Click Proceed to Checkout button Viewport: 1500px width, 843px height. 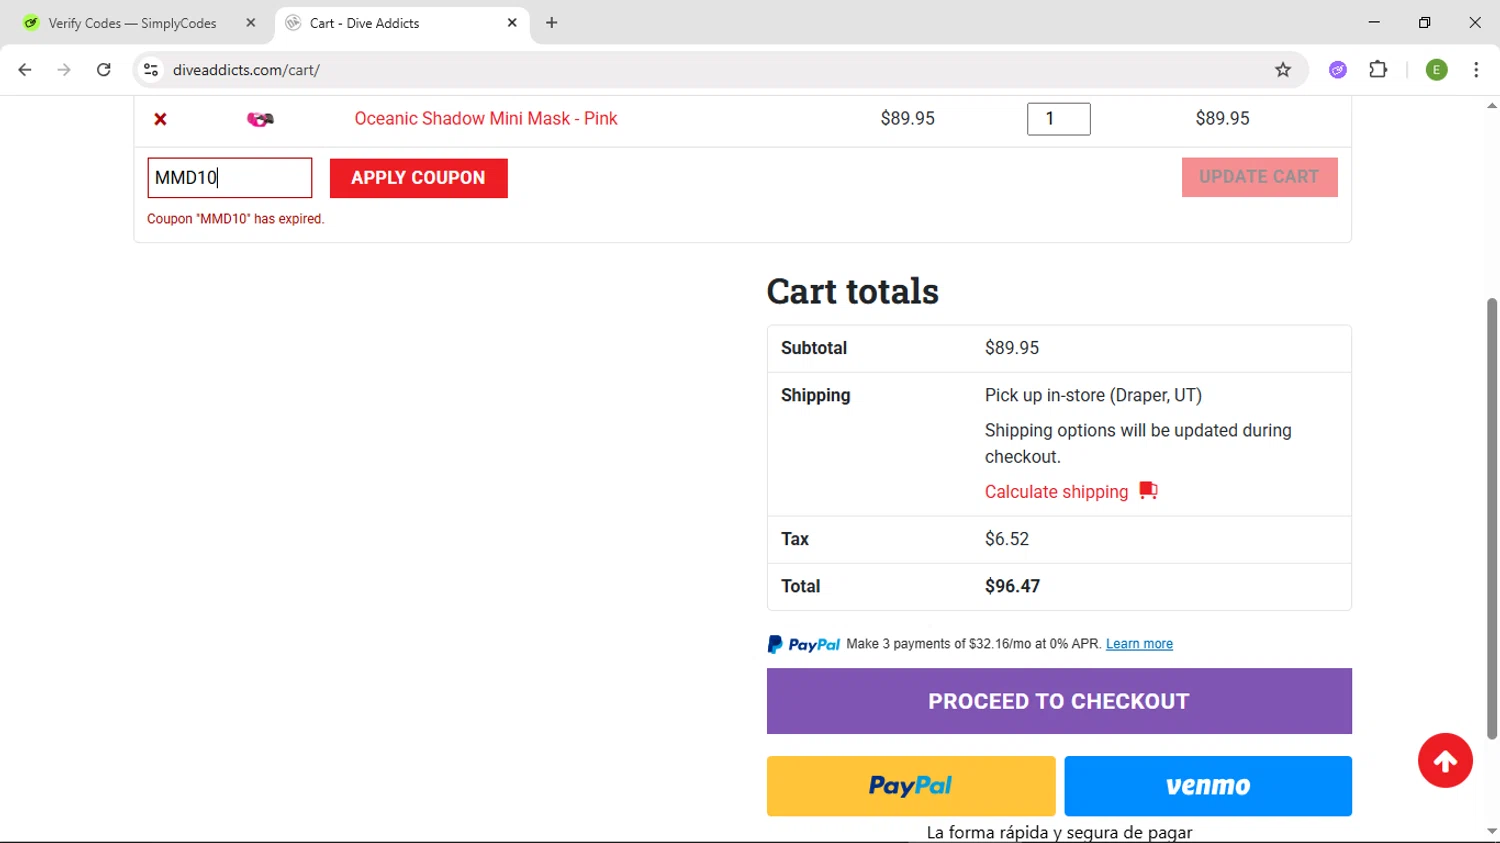coord(1059,701)
